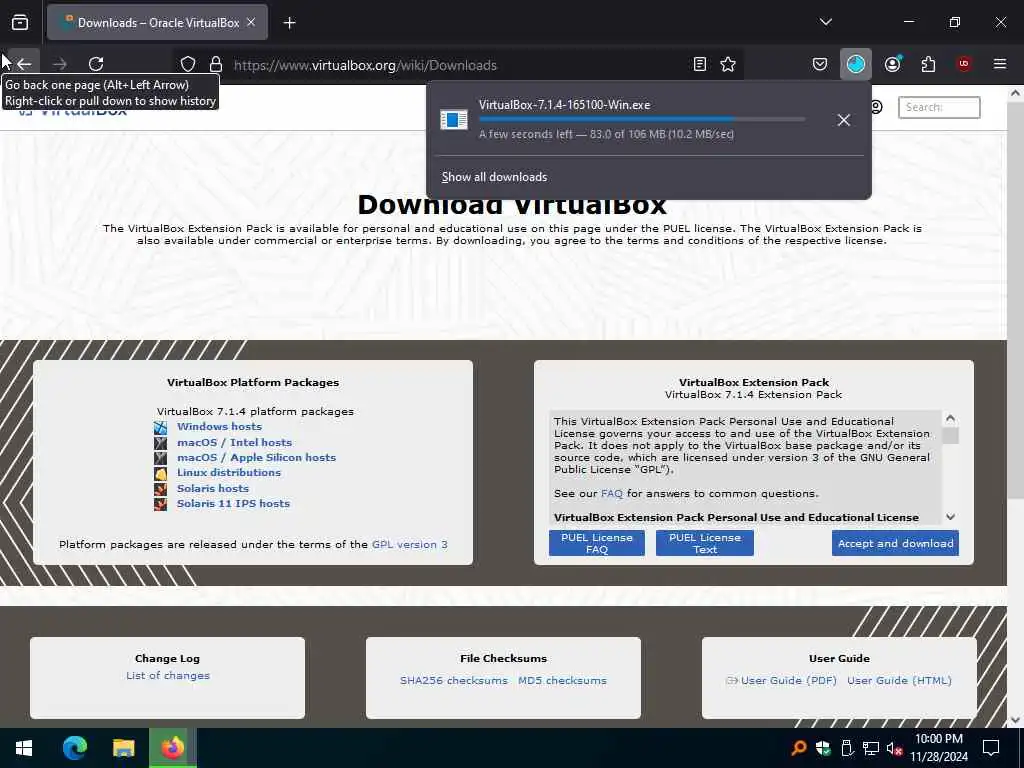Open SHA256 checksums link
Viewport: 1024px width, 768px height.
tap(453, 680)
